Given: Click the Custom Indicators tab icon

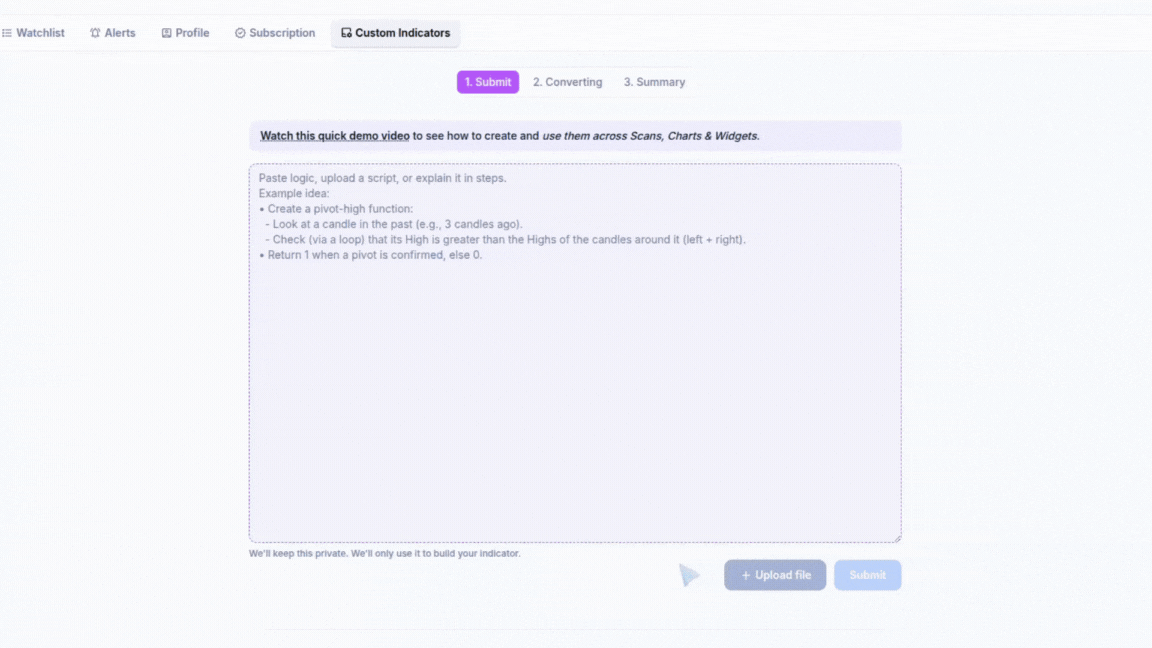Looking at the screenshot, I should pyautogui.click(x=346, y=33).
